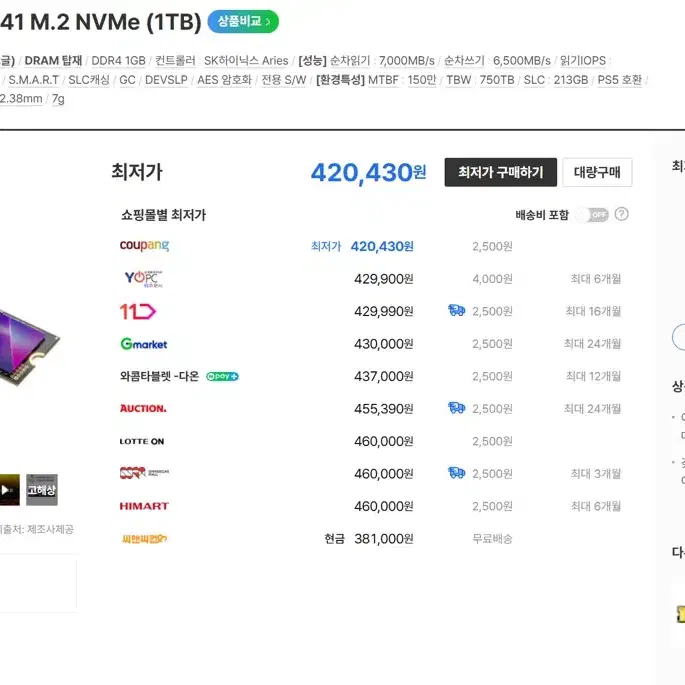This screenshot has width=685, height=685.
Task: Open the 고해상 image thumbnail
Action: pos(42,490)
